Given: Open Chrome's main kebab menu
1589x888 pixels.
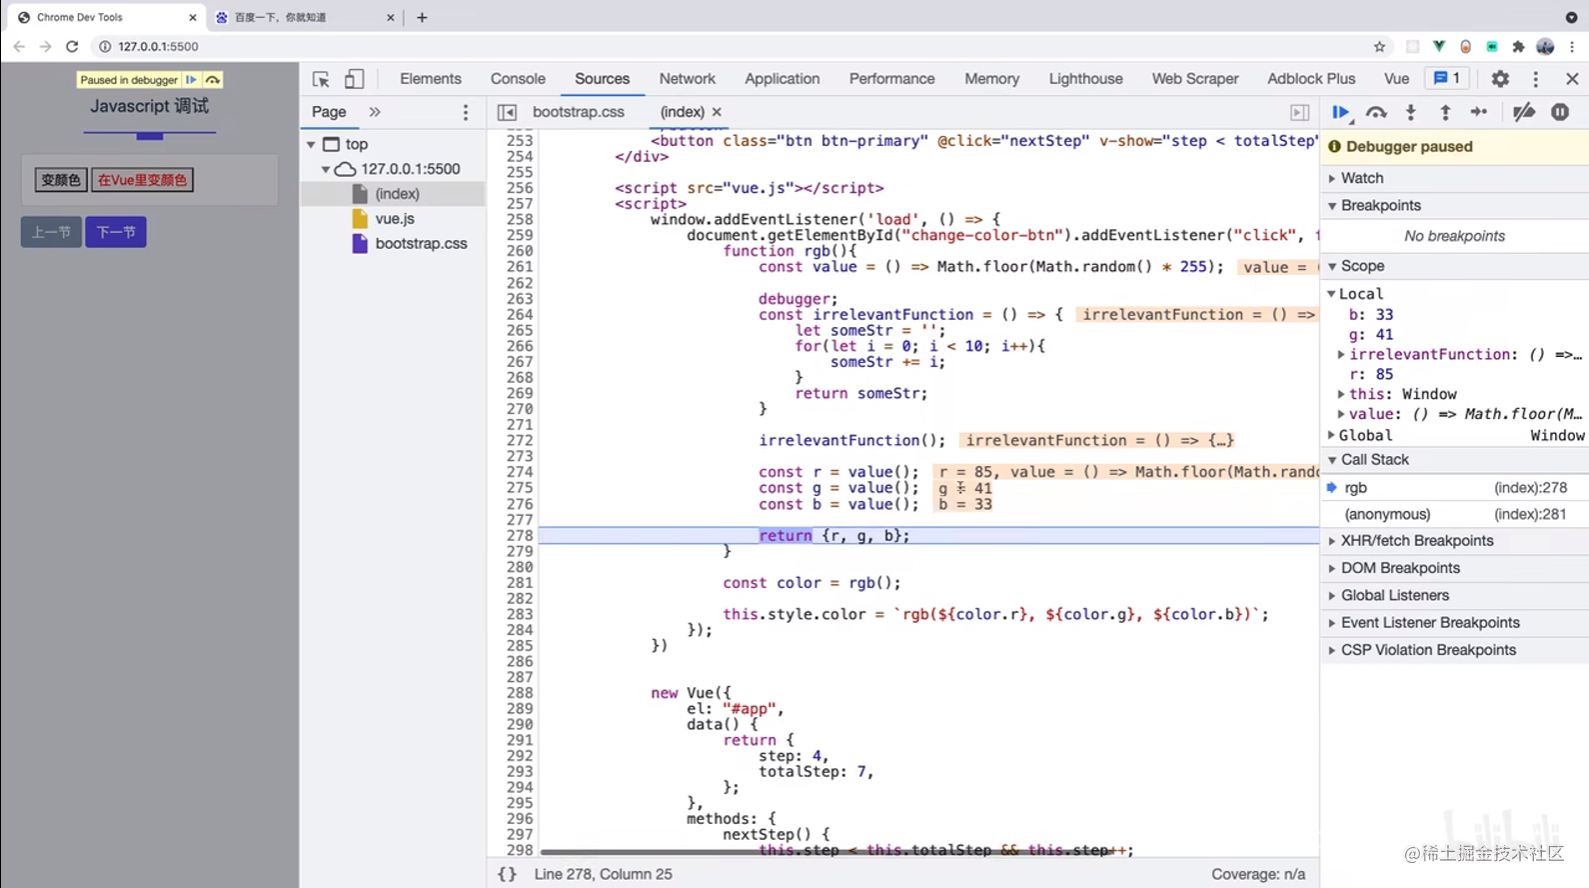Looking at the screenshot, I should [x=1572, y=46].
